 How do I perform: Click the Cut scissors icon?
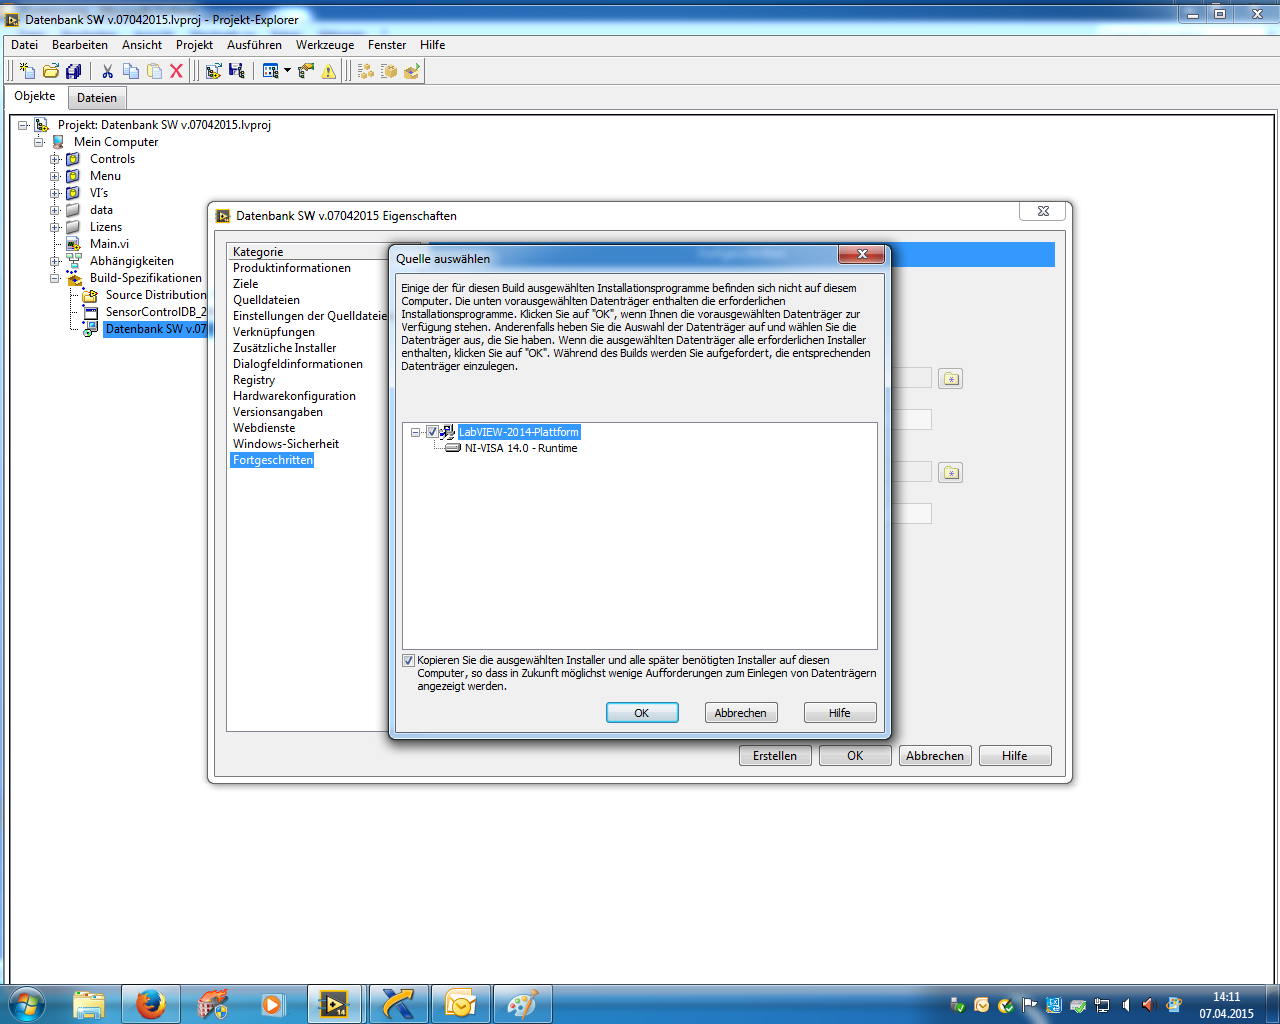[107, 71]
